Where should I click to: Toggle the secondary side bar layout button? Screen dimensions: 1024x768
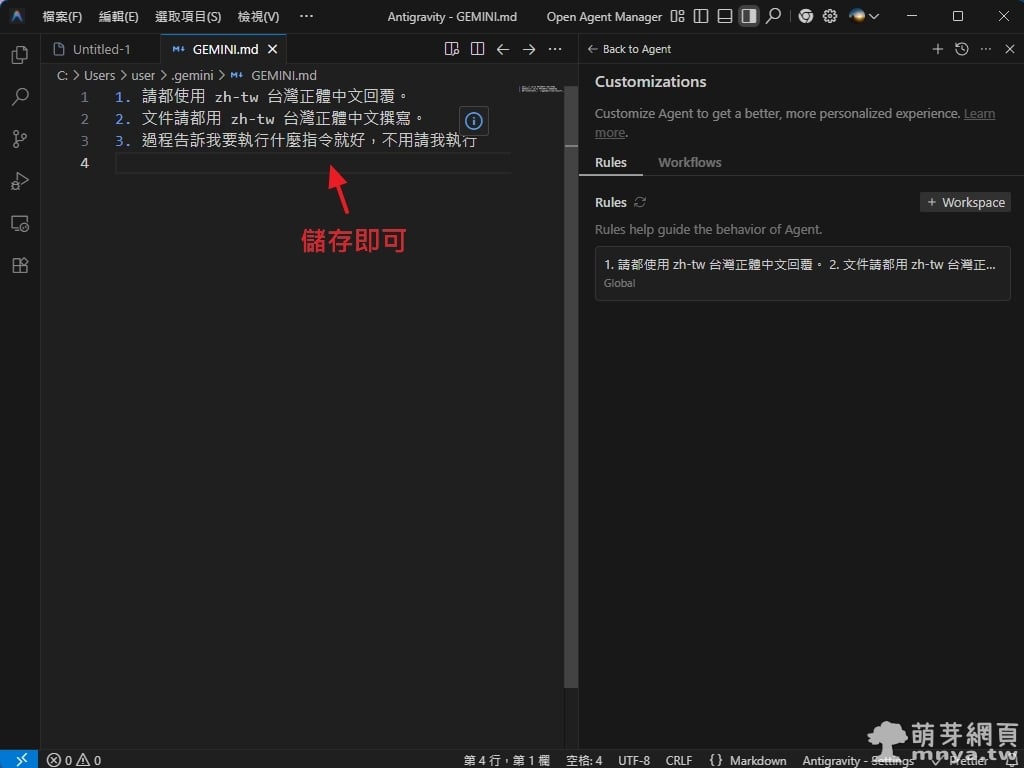coord(748,17)
